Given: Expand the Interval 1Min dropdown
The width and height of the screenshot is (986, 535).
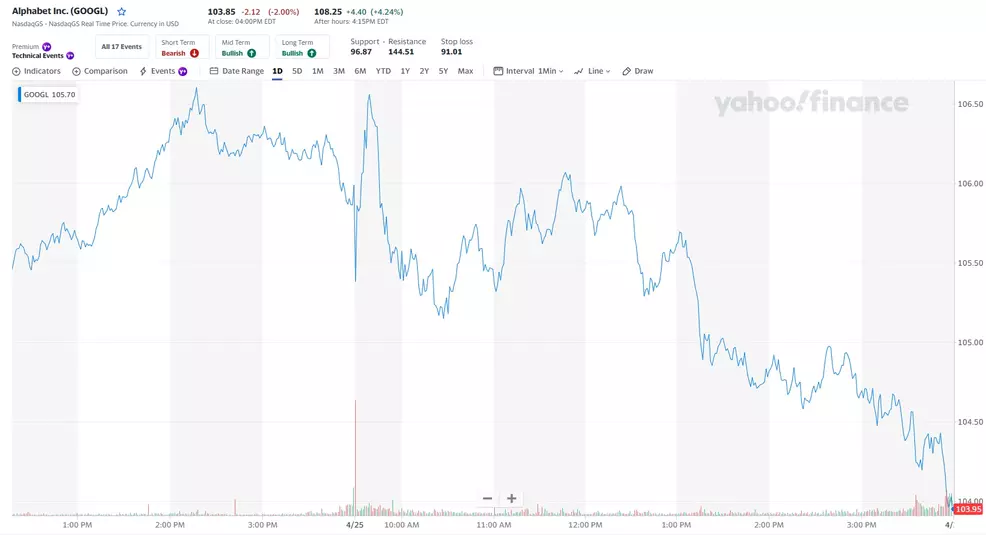Looking at the screenshot, I should click(x=529, y=71).
